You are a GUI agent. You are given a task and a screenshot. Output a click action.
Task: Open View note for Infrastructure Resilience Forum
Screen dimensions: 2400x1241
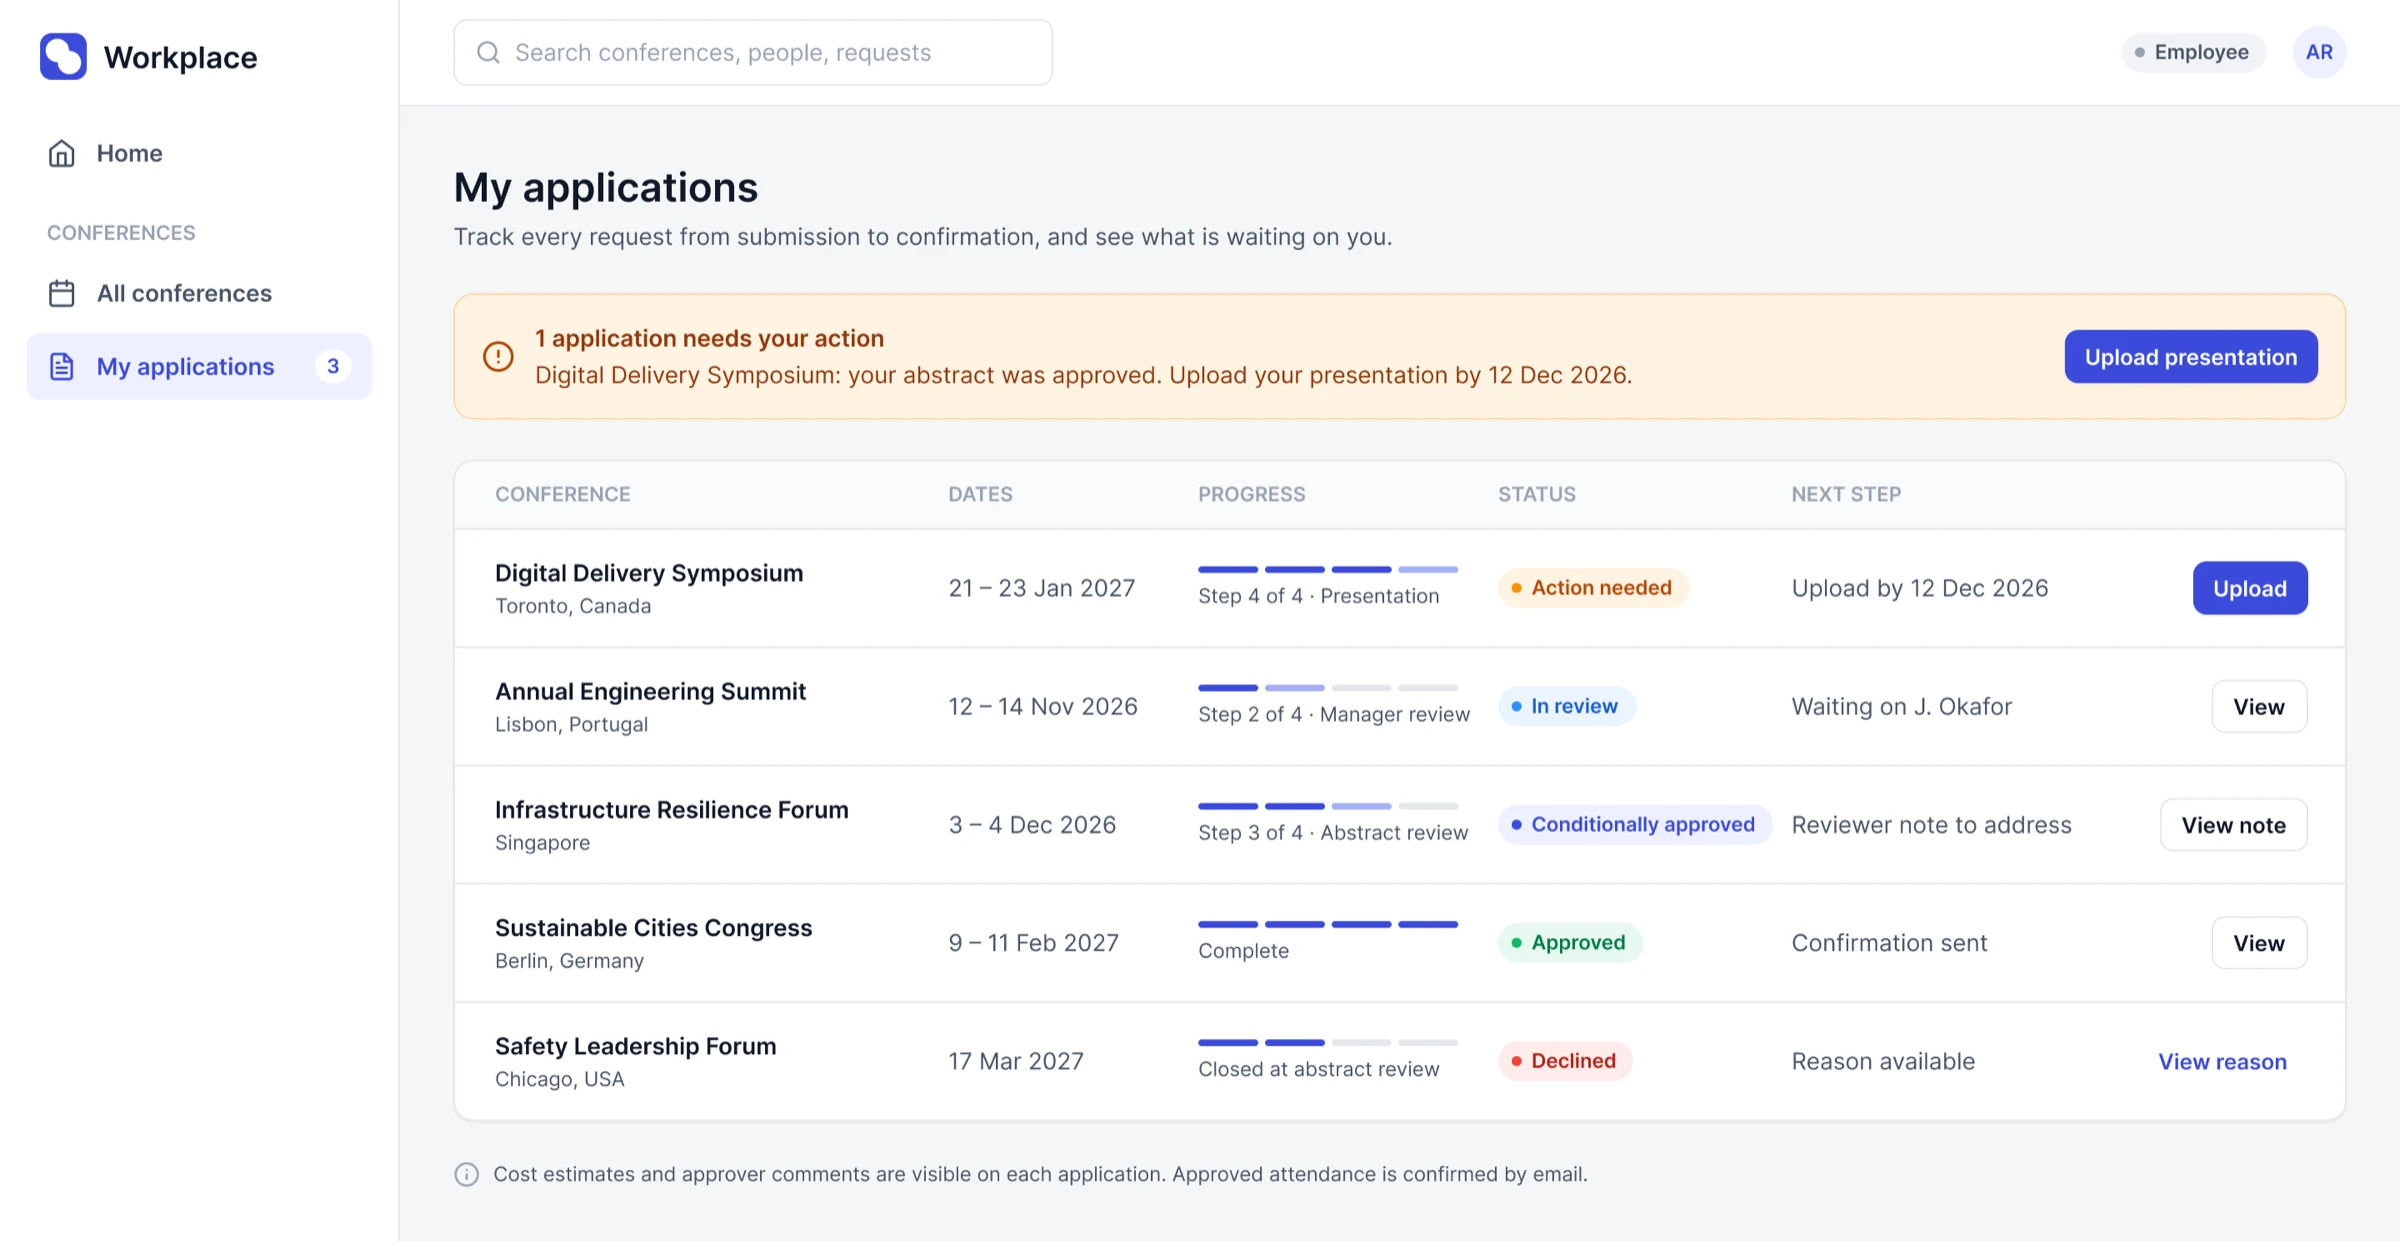(2233, 825)
